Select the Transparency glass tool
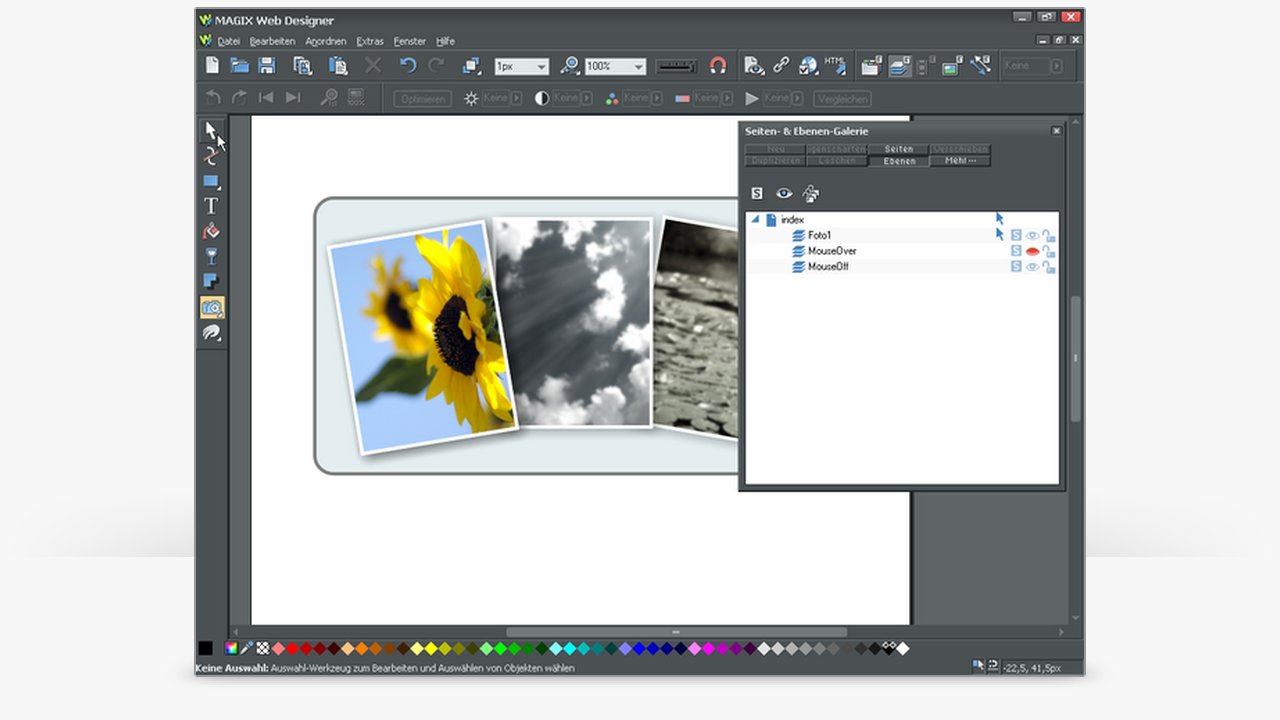The image size is (1280, 720). (x=211, y=257)
